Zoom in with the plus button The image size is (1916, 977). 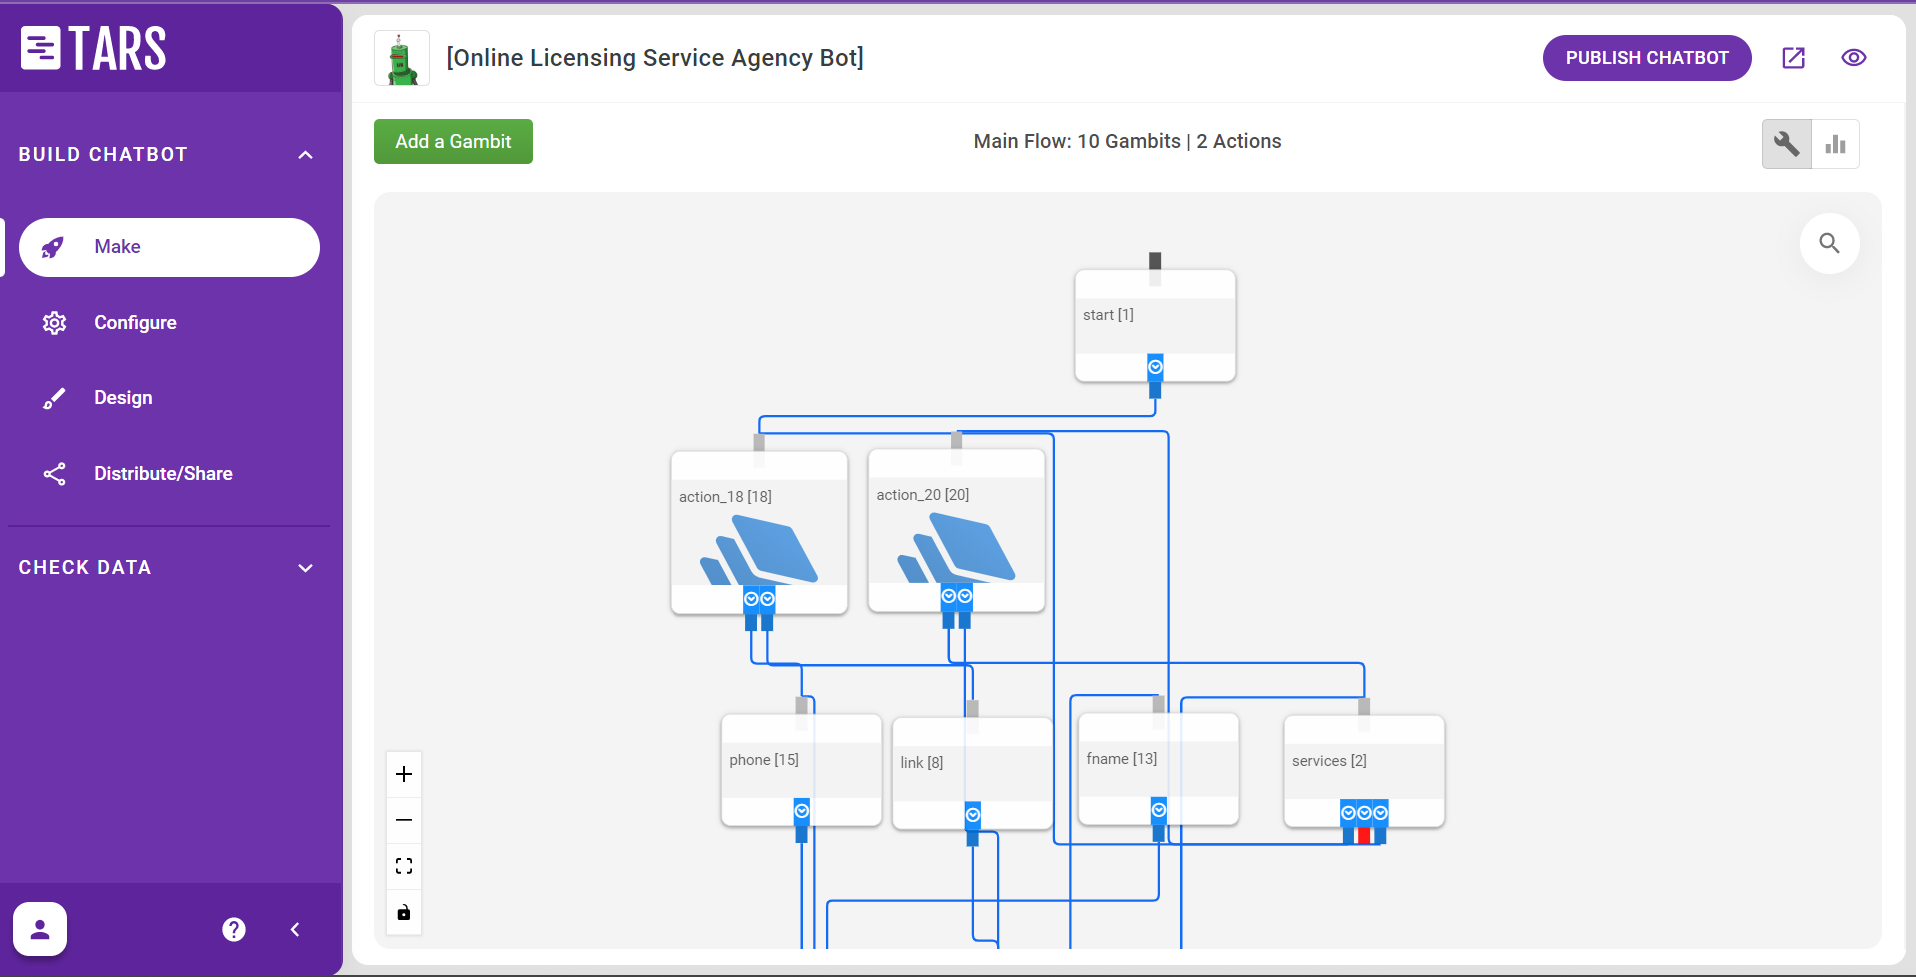pos(404,774)
